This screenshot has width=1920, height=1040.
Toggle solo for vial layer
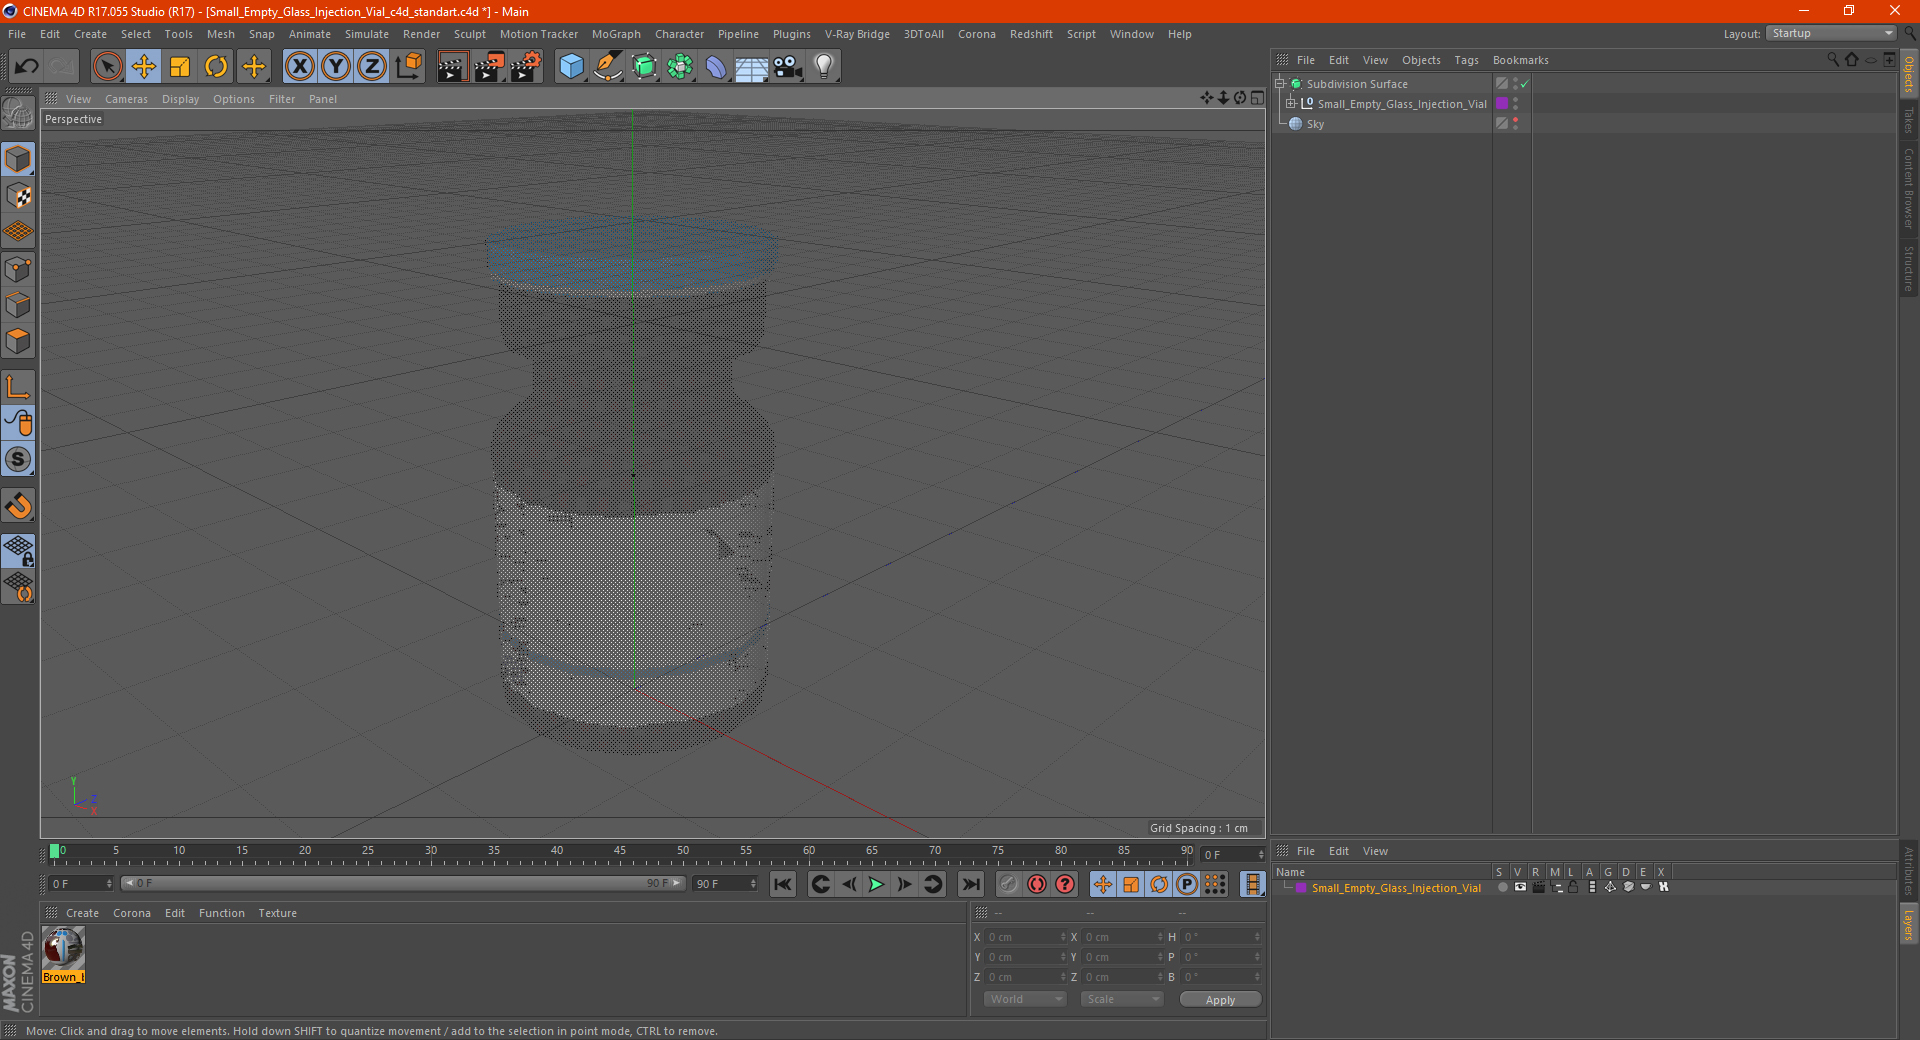coord(1502,887)
